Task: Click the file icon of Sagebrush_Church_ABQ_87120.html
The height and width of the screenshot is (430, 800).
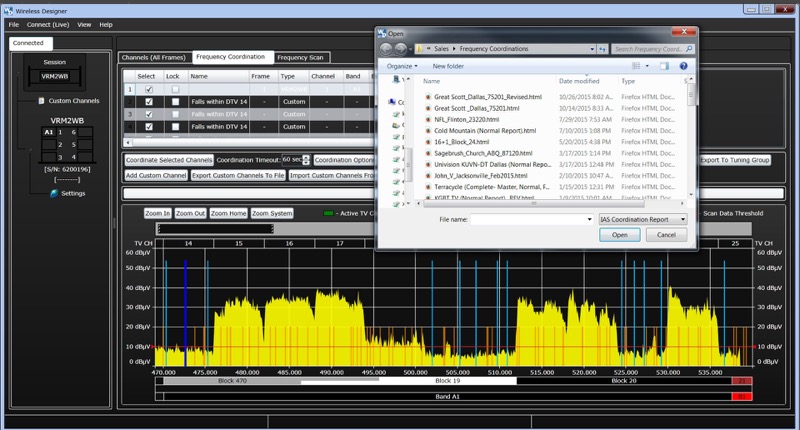Action: coord(428,153)
